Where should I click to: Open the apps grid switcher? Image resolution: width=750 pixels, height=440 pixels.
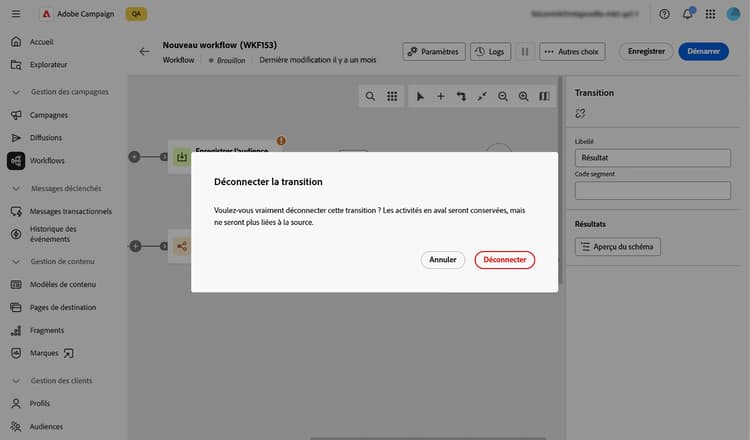[710, 14]
